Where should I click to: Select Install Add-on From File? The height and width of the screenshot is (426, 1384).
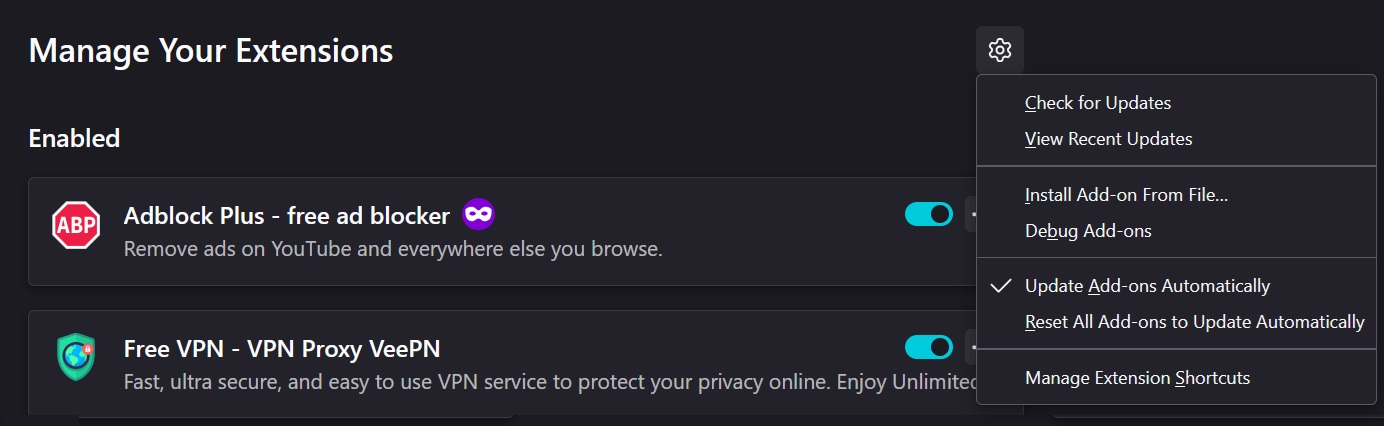1126,195
